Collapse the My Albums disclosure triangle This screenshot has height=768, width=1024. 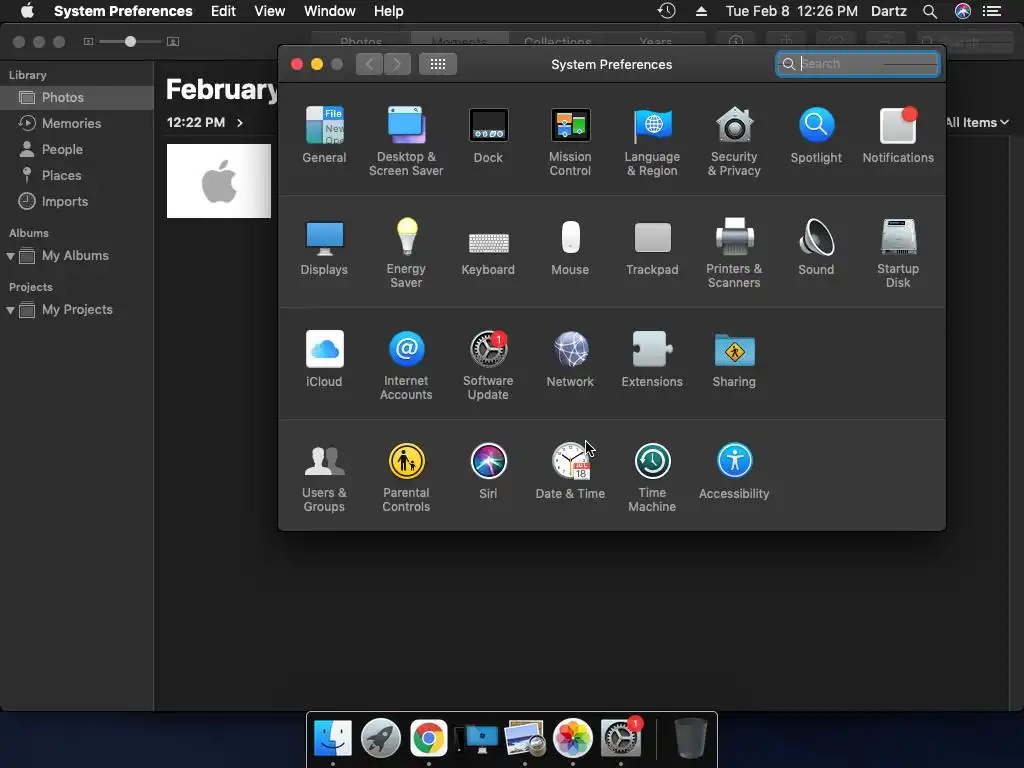pos(10,256)
